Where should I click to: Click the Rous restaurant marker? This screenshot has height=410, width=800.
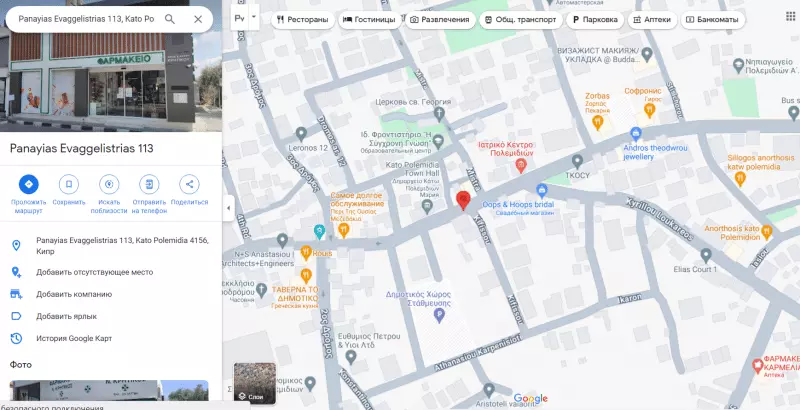[x=306, y=252]
